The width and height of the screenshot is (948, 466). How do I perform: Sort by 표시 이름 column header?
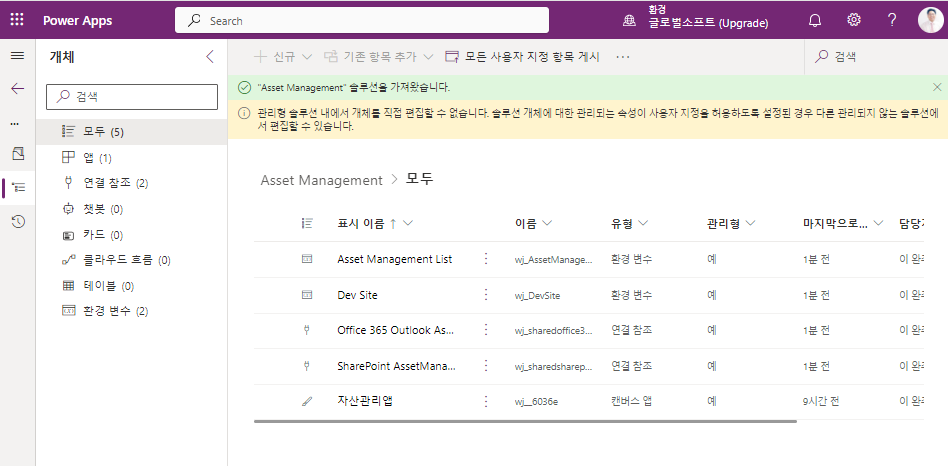[x=375, y=224]
